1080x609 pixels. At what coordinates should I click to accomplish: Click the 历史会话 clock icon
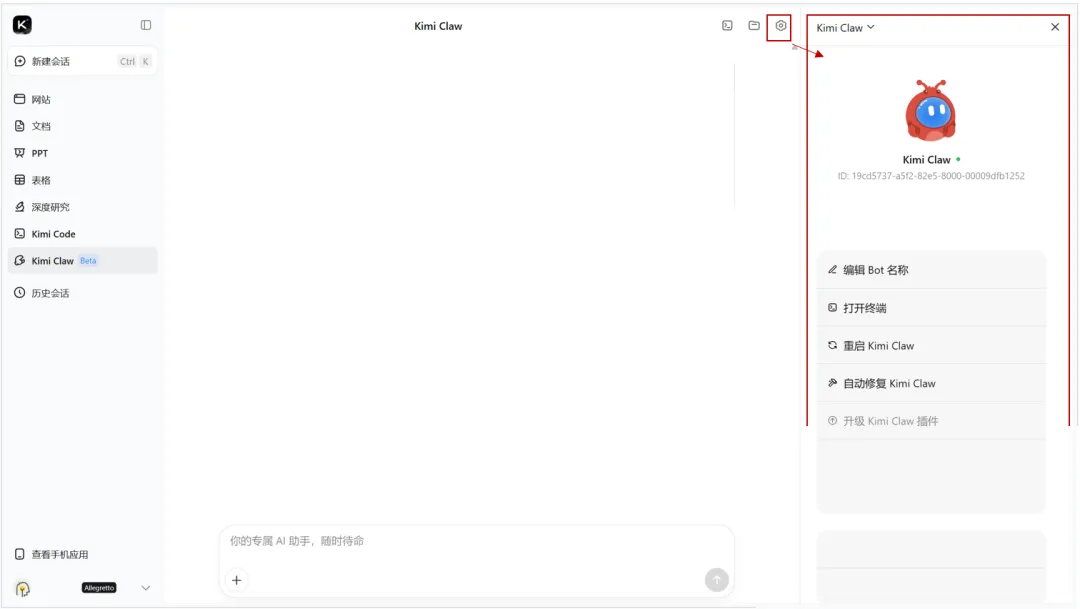click(19, 293)
